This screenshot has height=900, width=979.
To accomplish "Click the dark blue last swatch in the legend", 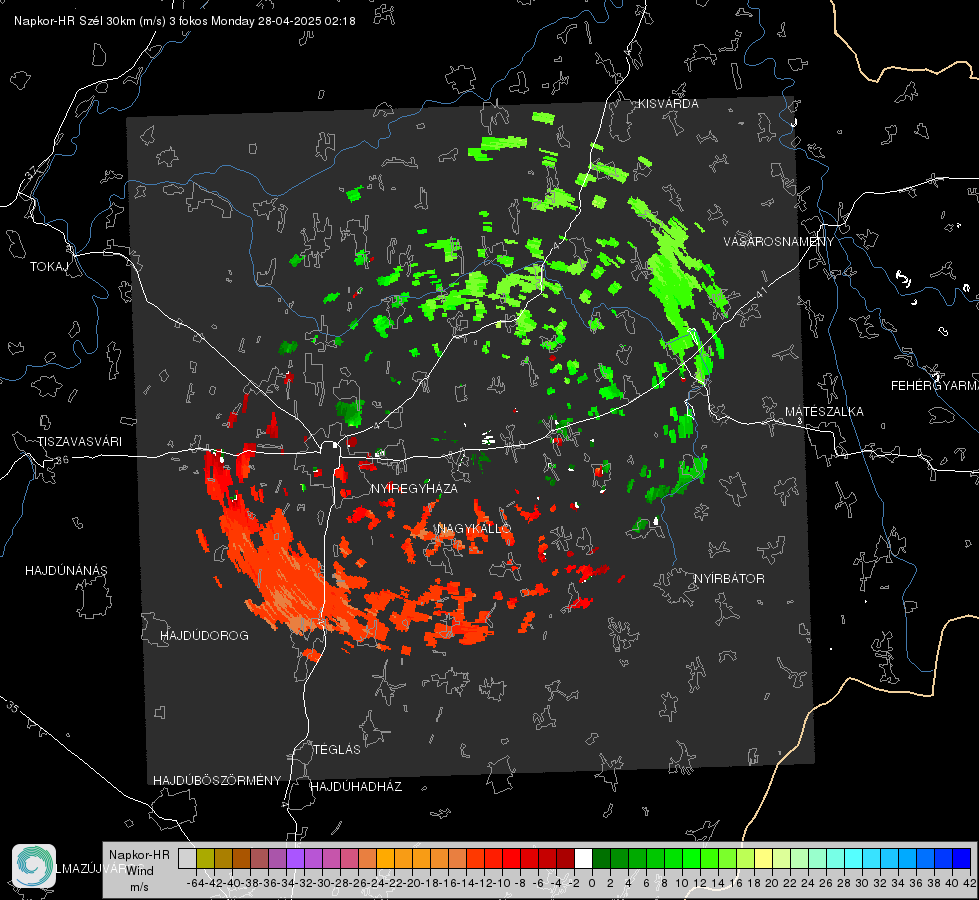I will [962, 858].
